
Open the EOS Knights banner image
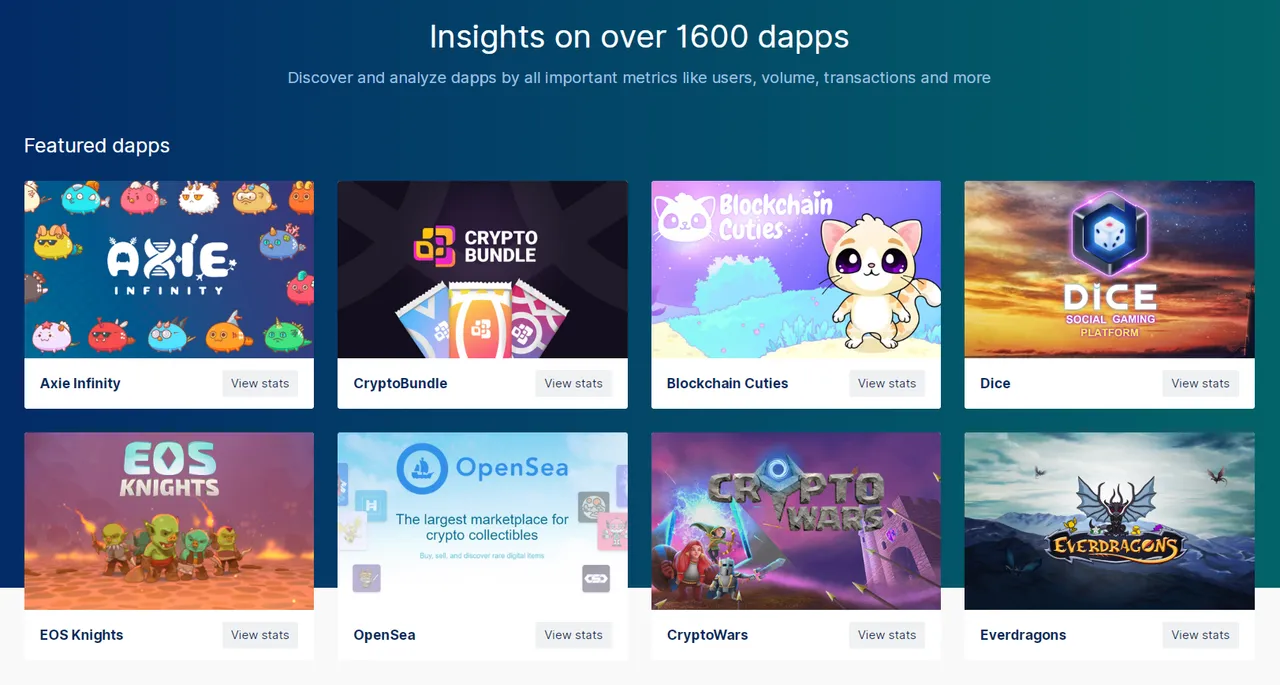coord(169,521)
